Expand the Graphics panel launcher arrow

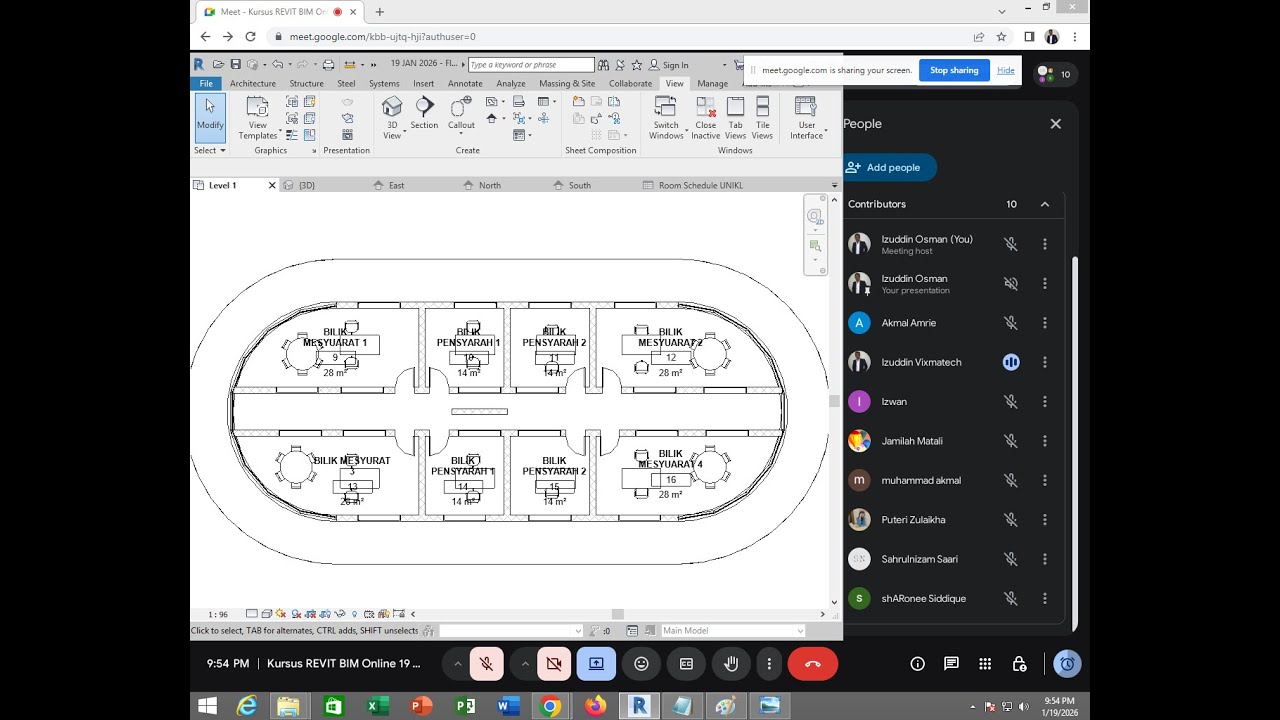click(314, 151)
